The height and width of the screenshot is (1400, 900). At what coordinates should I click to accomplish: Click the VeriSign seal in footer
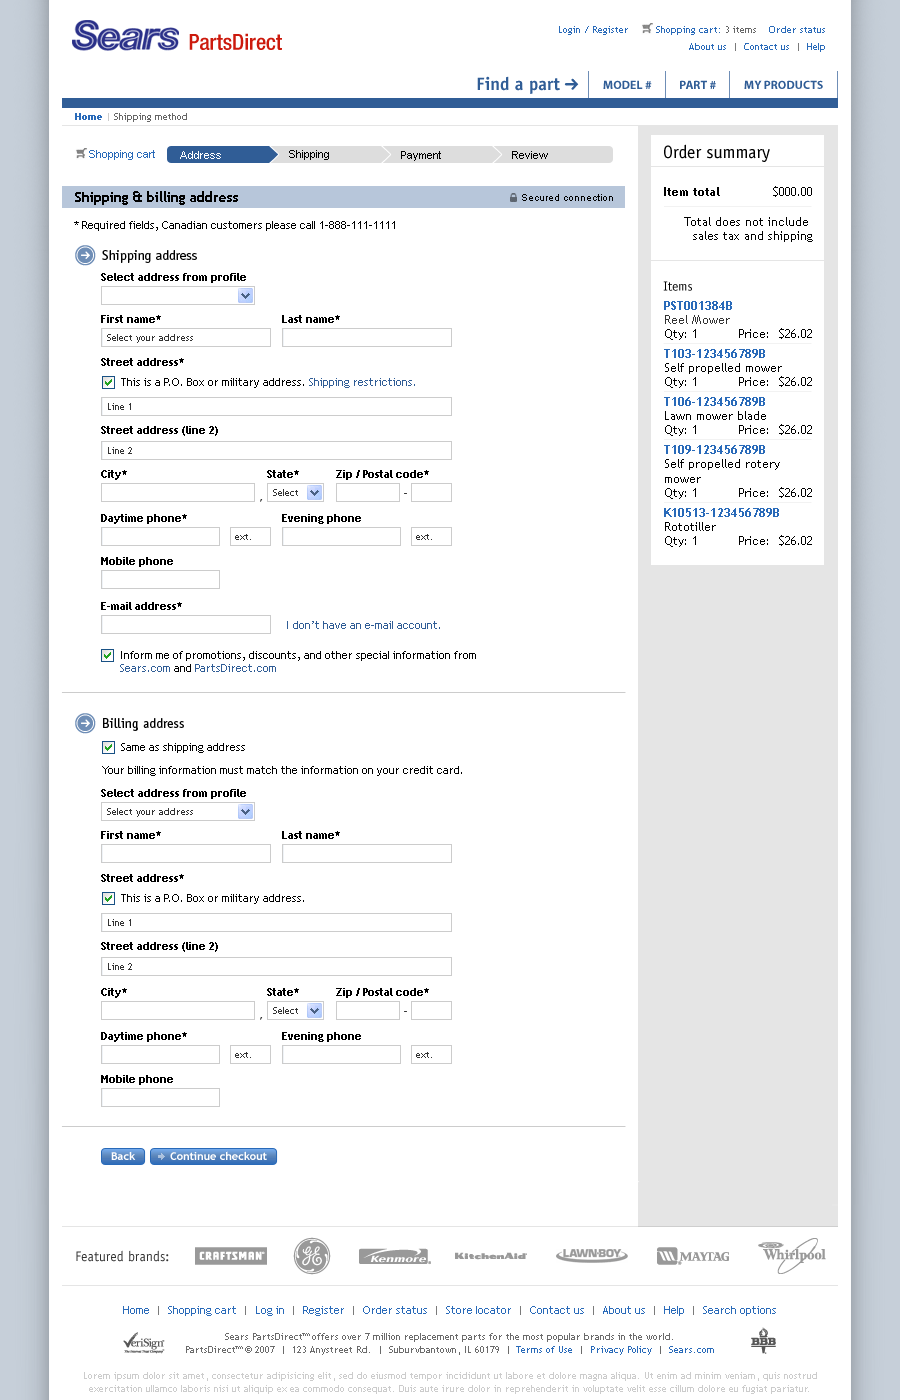pos(143,1342)
